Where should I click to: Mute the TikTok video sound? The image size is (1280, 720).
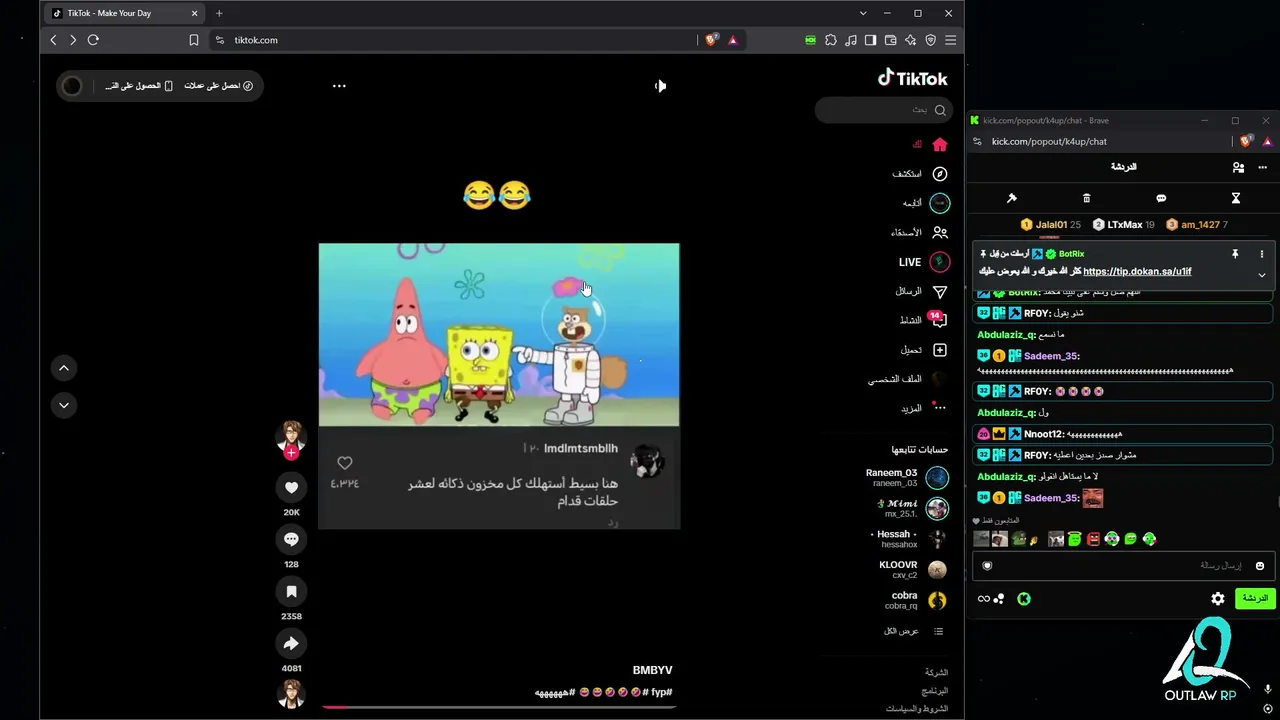click(660, 86)
